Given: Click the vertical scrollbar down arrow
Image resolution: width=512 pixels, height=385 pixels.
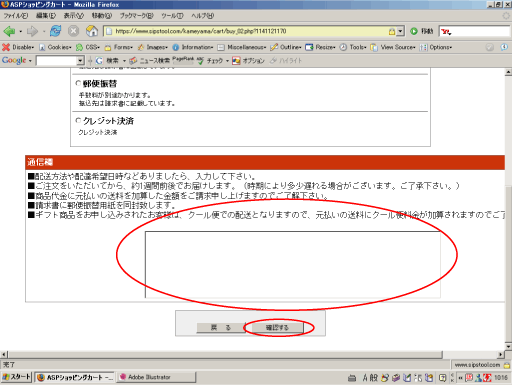Looking at the screenshot, I should 508,347.
